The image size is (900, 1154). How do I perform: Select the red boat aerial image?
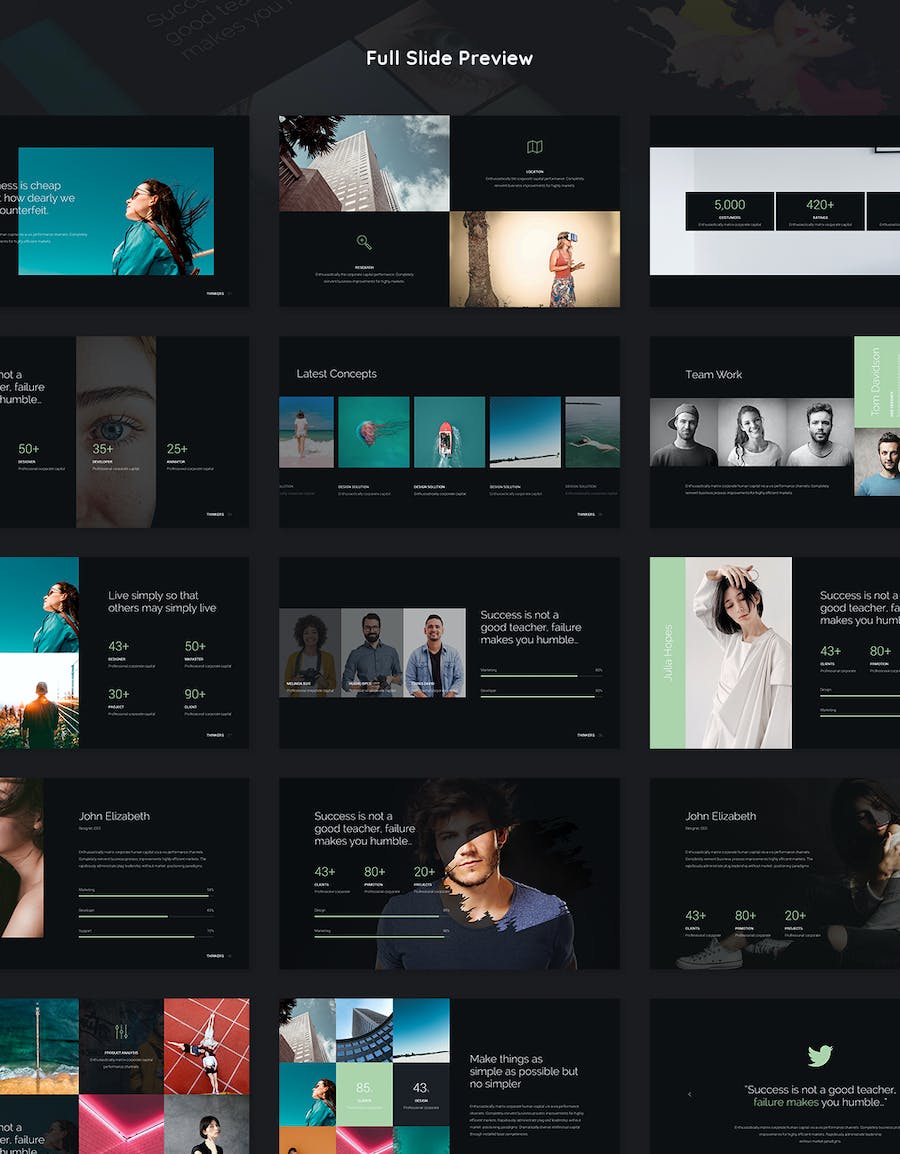pyautogui.click(x=449, y=432)
